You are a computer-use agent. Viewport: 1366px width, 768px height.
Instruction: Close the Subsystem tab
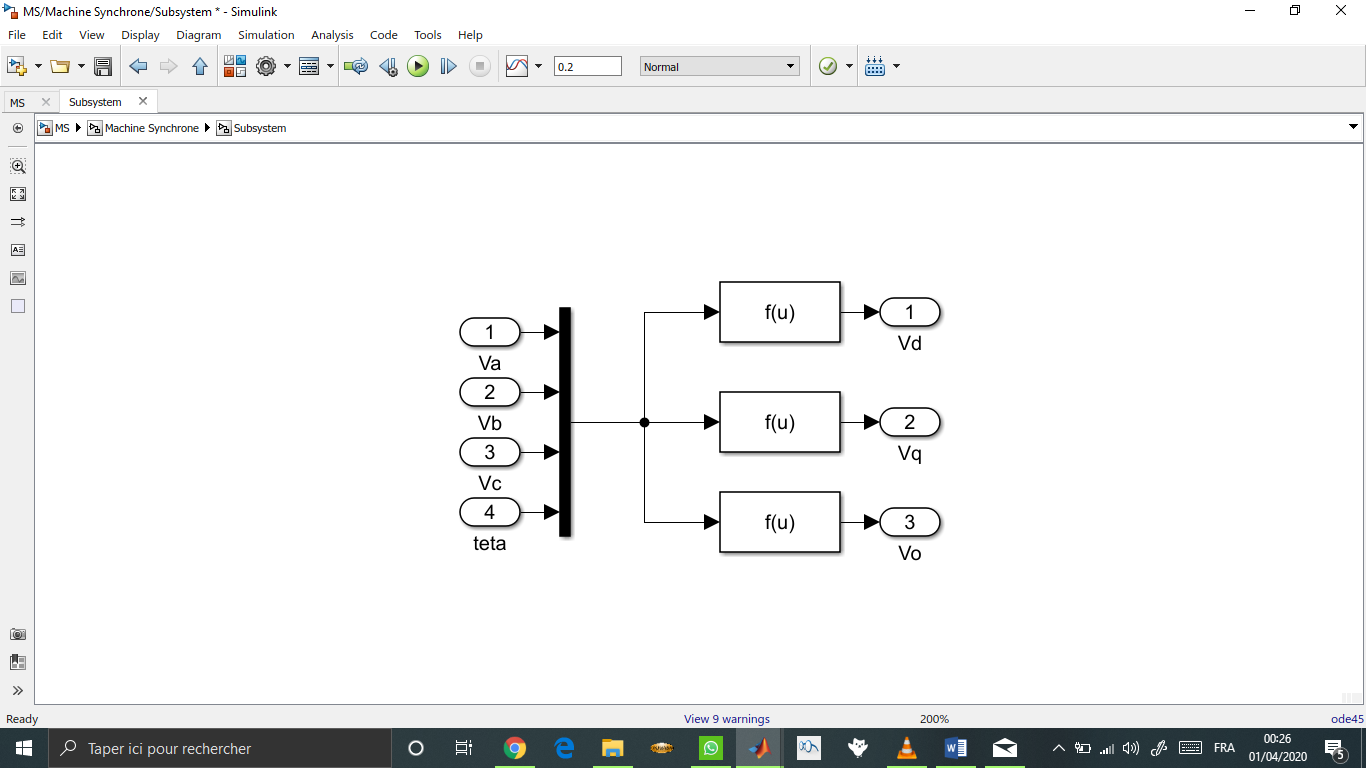click(x=143, y=101)
